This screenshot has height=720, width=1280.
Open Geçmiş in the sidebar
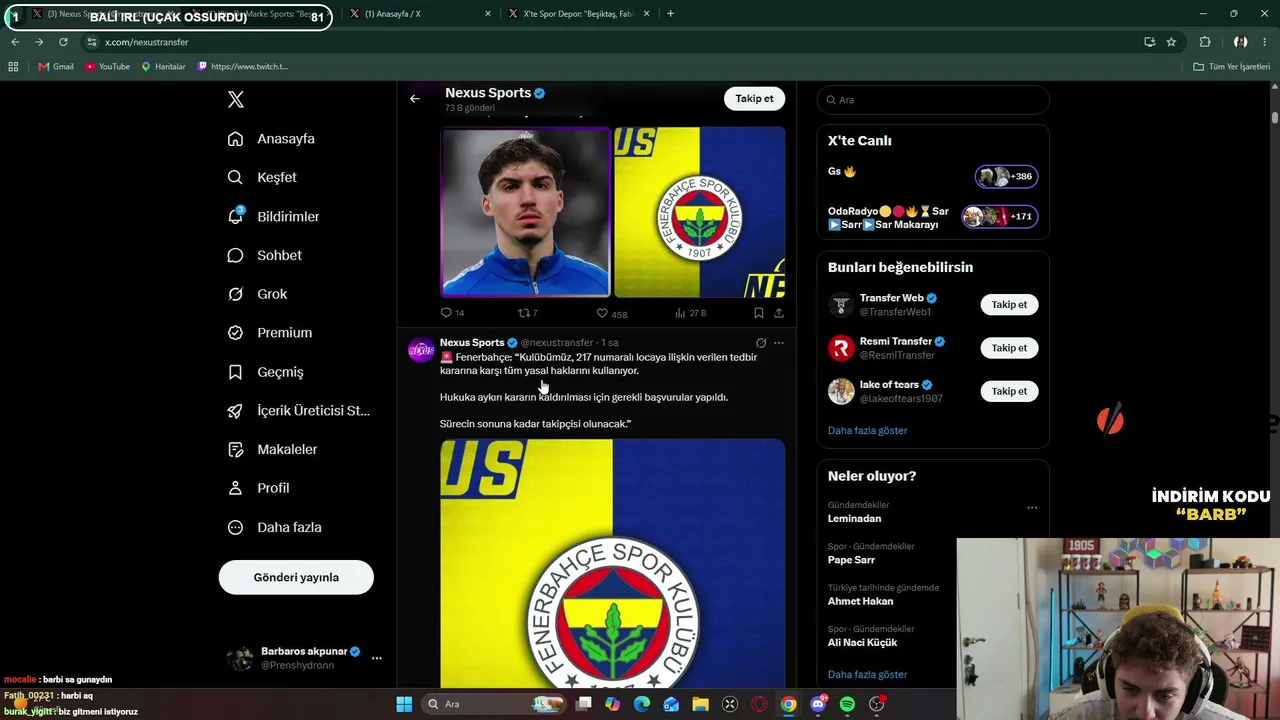(x=265, y=372)
